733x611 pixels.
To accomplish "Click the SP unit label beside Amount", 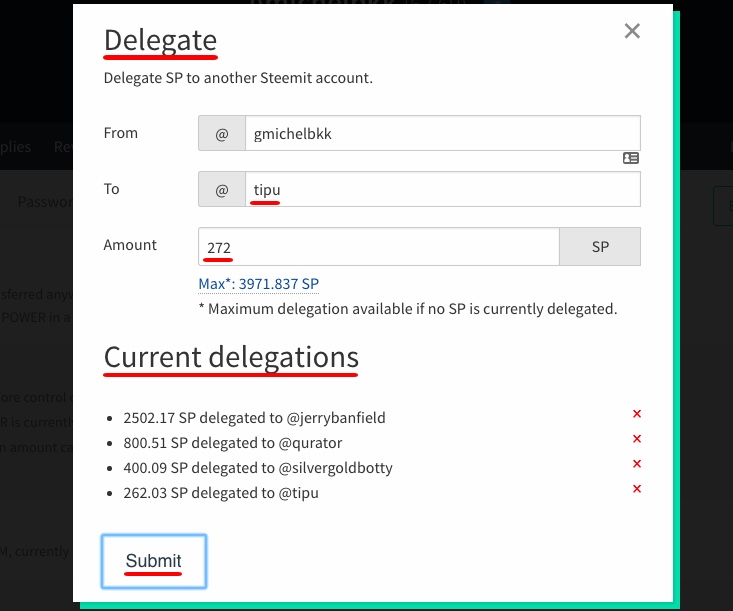I will pyautogui.click(x=600, y=247).
